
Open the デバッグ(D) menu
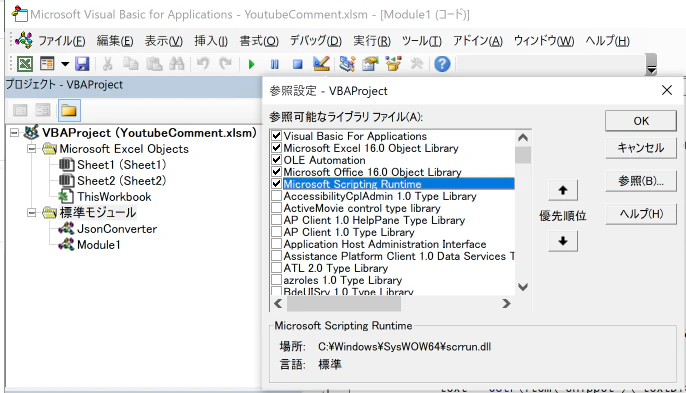316,41
